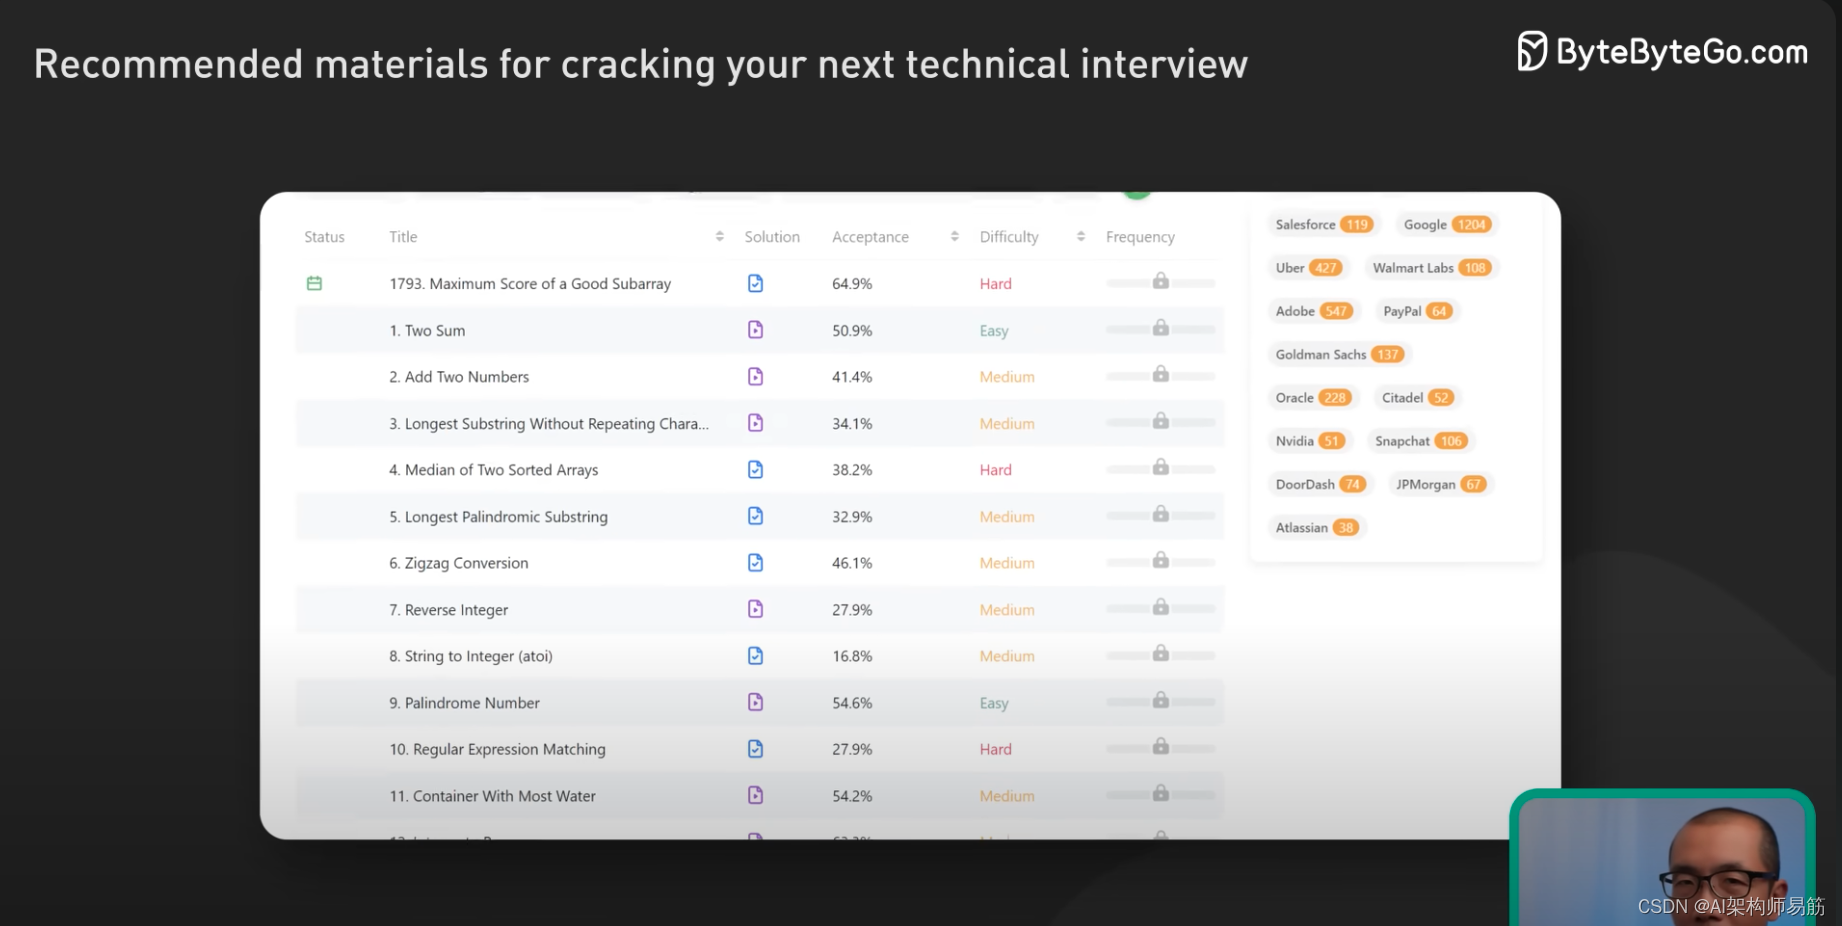Click the 64.9% acceptance value

(x=852, y=284)
